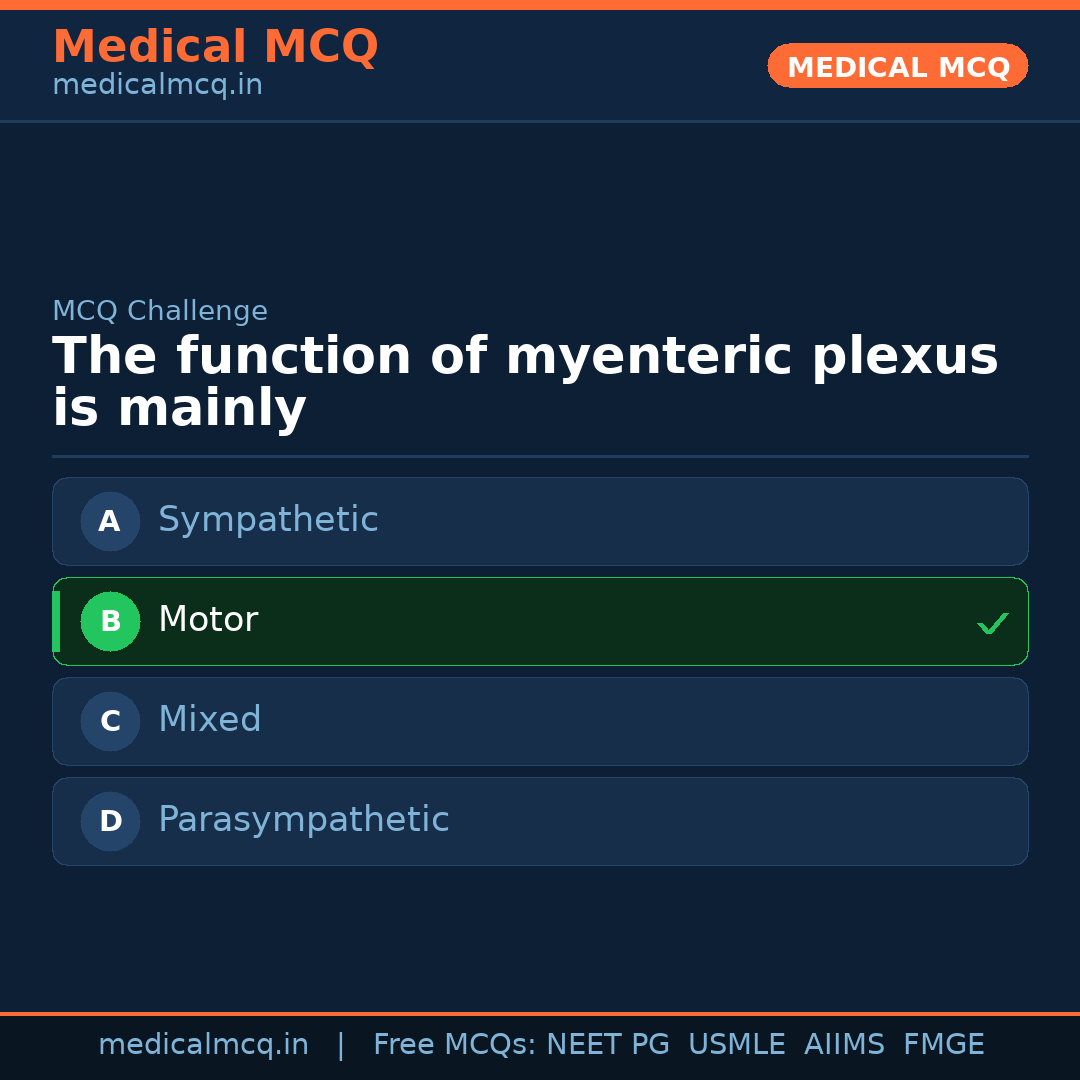Click the green checkmark on Motor

[993, 623]
